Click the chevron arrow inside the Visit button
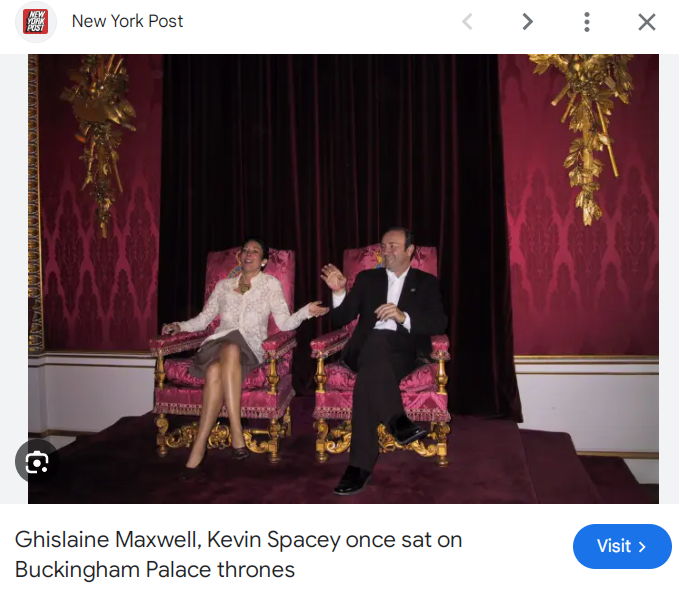 [642, 547]
